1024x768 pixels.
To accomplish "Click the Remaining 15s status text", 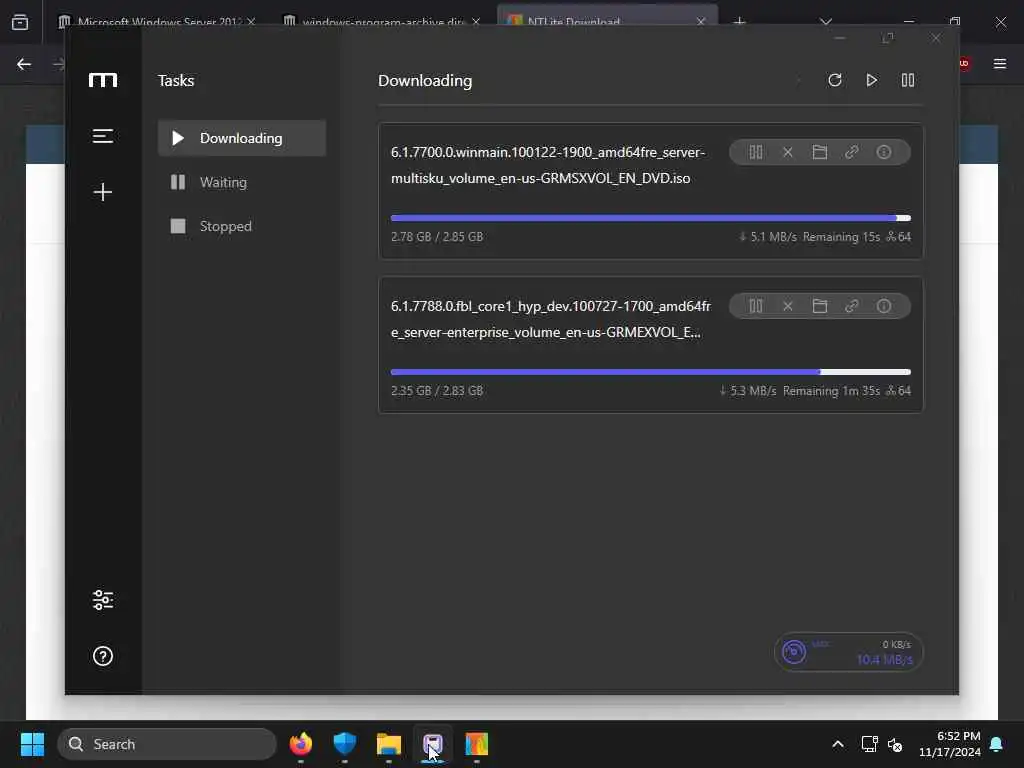I will pos(841,236).
